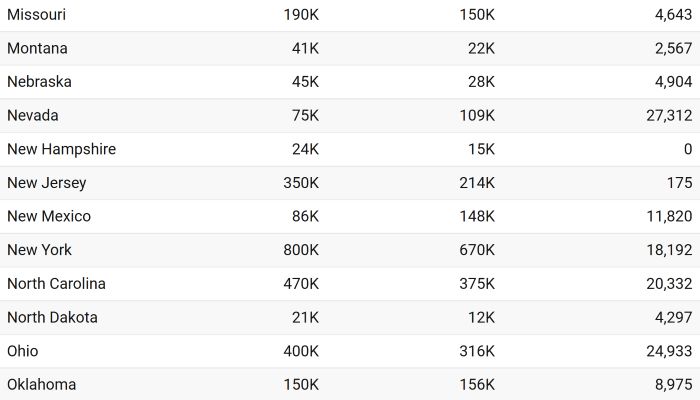Select the Ohio row label
Image resolution: width=700 pixels, height=400 pixels.
click(23, 351)
